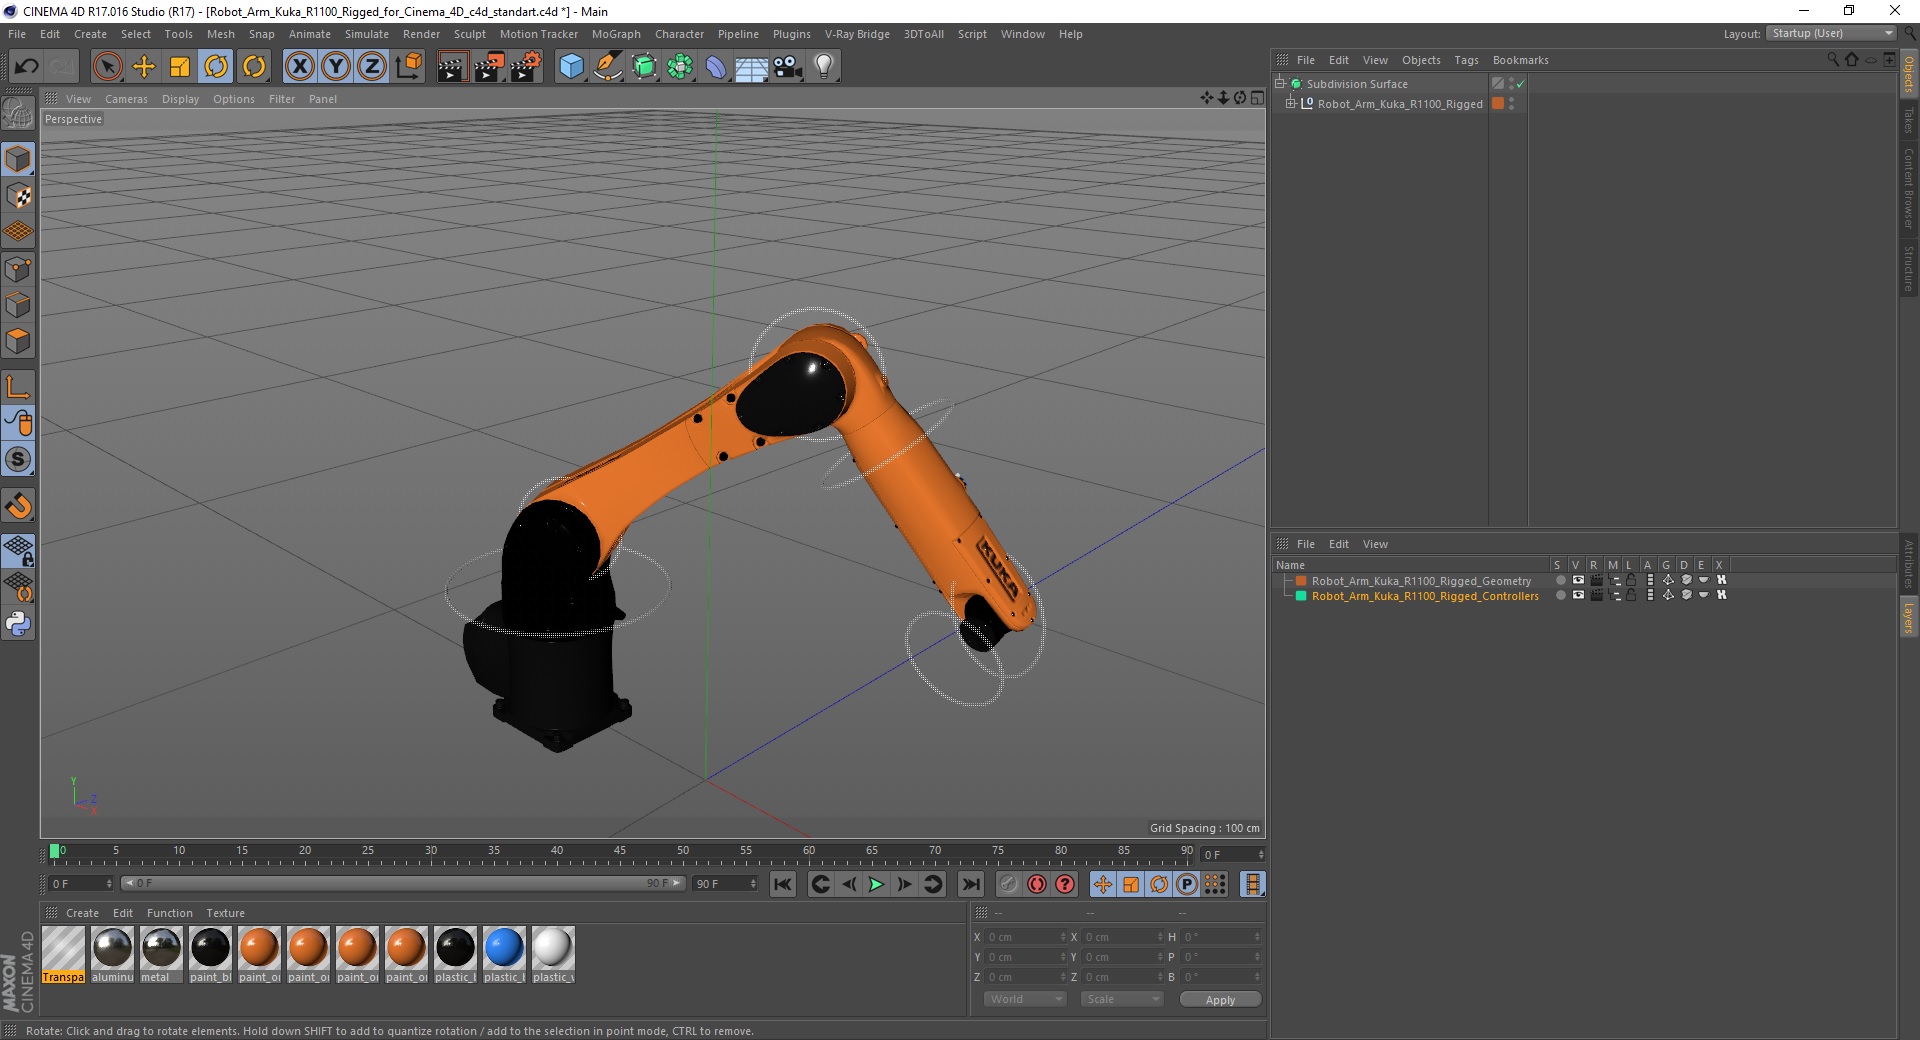The width and height of the screenshot is (1920, 1040).
Task: Switch the coordinate system icon
Action: [x=408, y=67]
